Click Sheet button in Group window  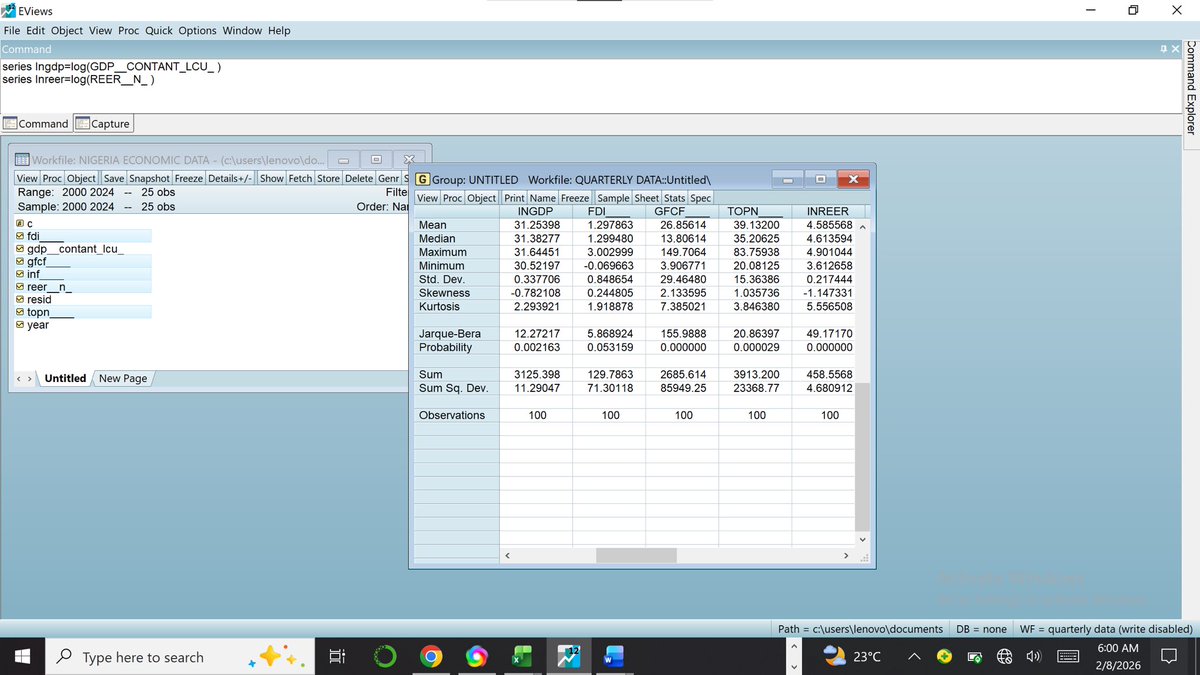click(646, 197)
